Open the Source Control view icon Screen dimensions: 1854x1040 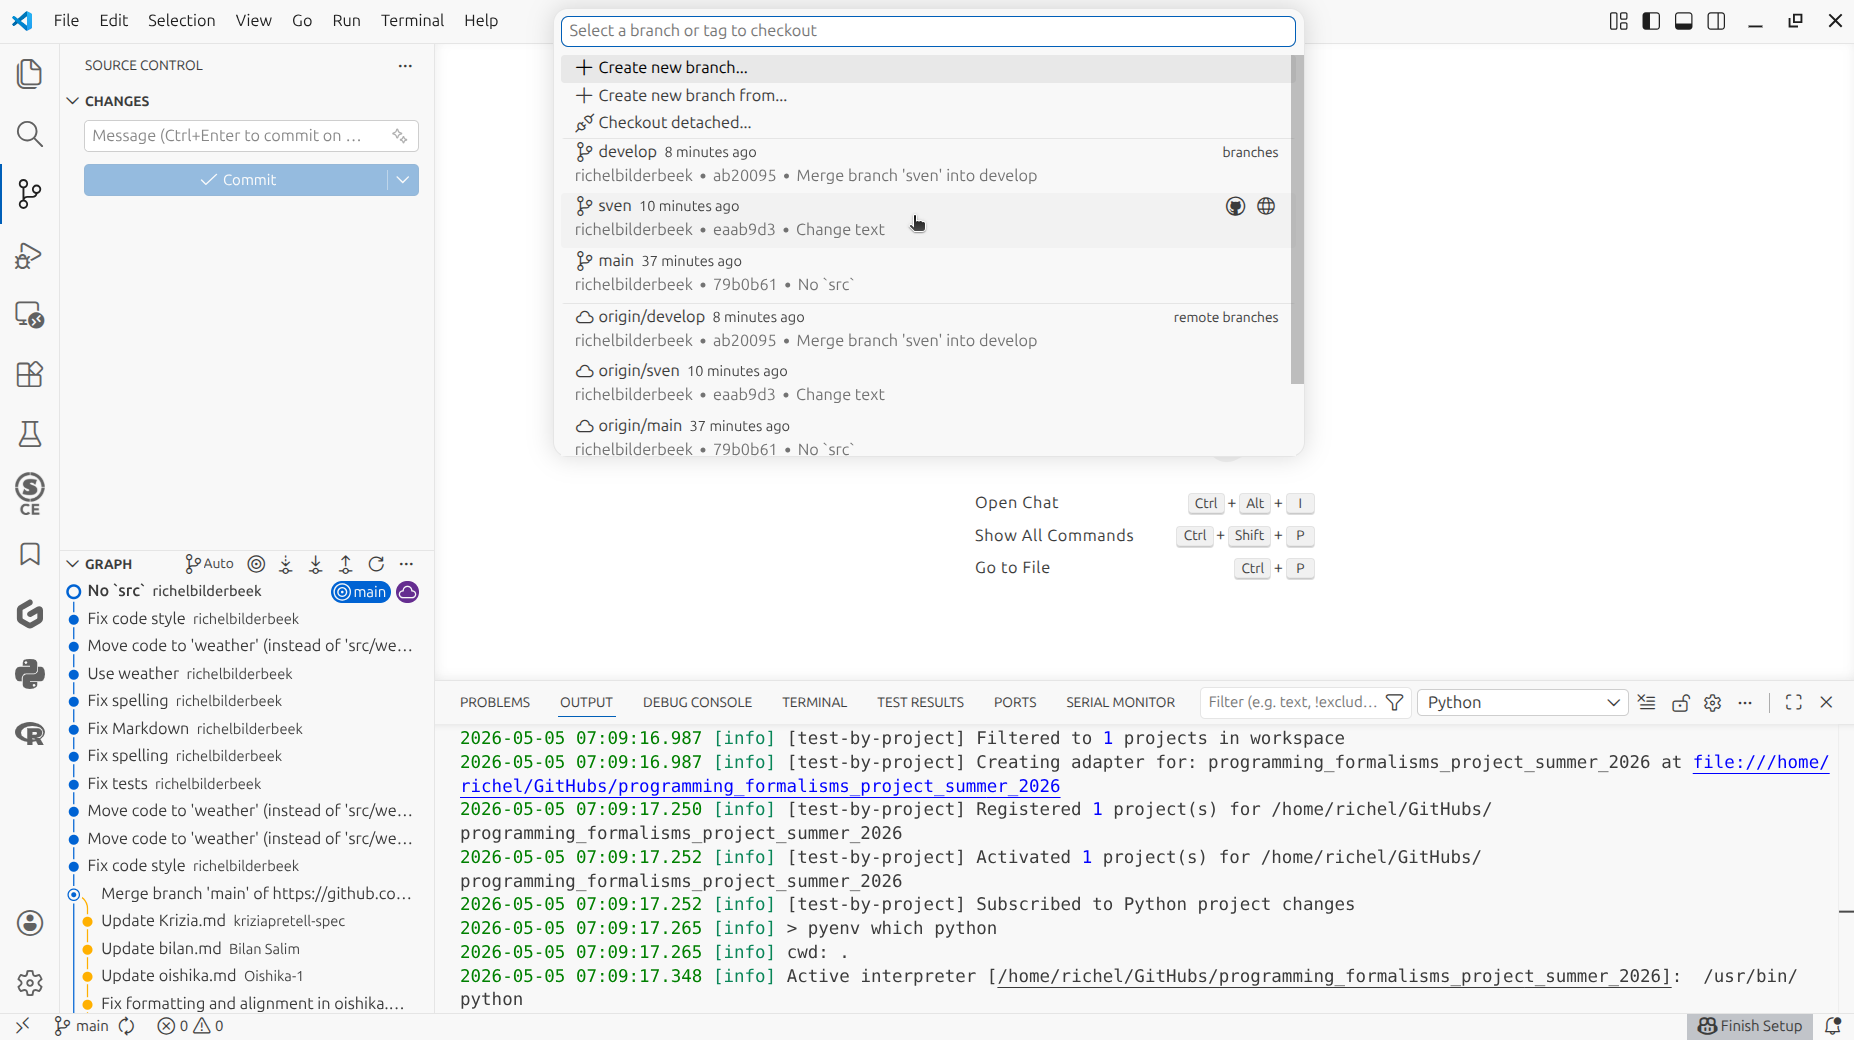coord(30,194)
